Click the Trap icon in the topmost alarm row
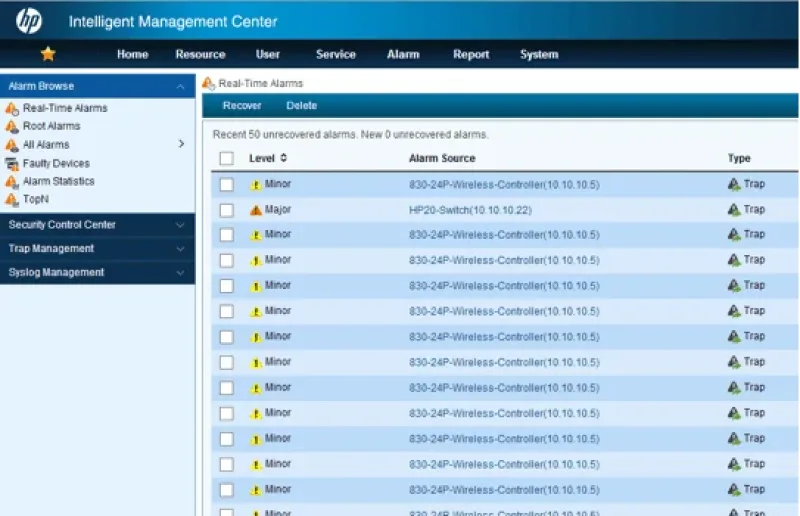The width and height of the screenshot is (800, 516). 734,184
